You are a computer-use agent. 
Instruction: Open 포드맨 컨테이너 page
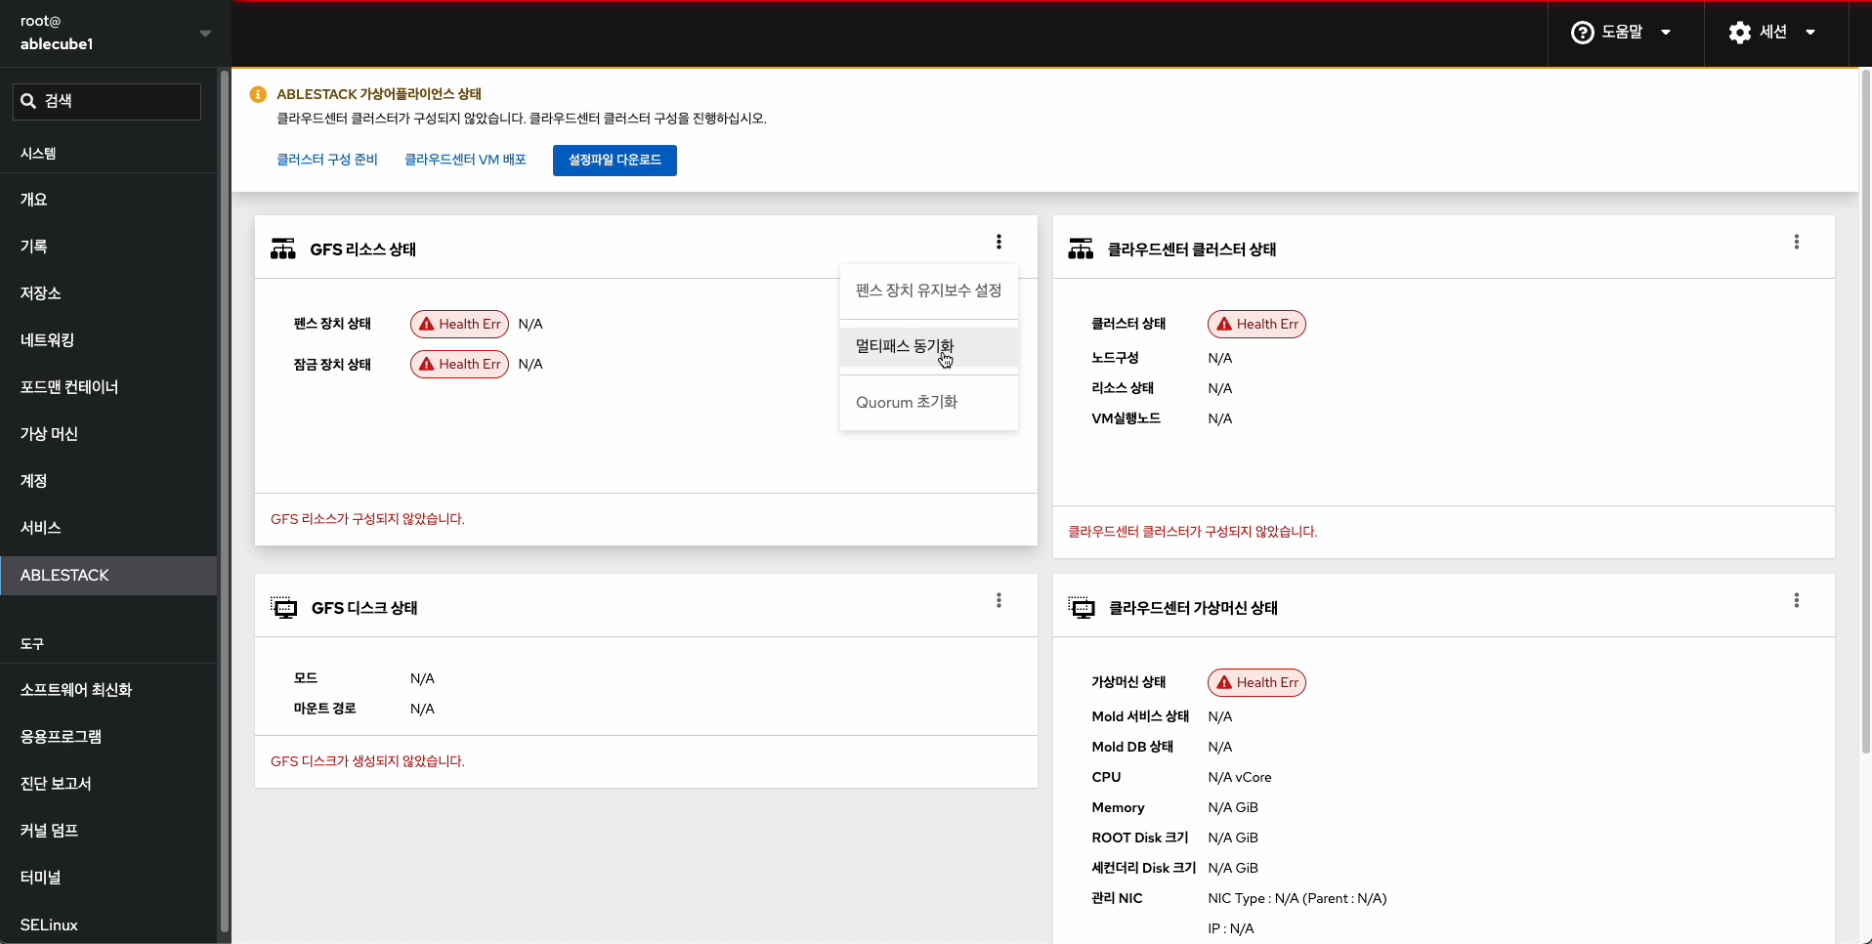(108, 387)
